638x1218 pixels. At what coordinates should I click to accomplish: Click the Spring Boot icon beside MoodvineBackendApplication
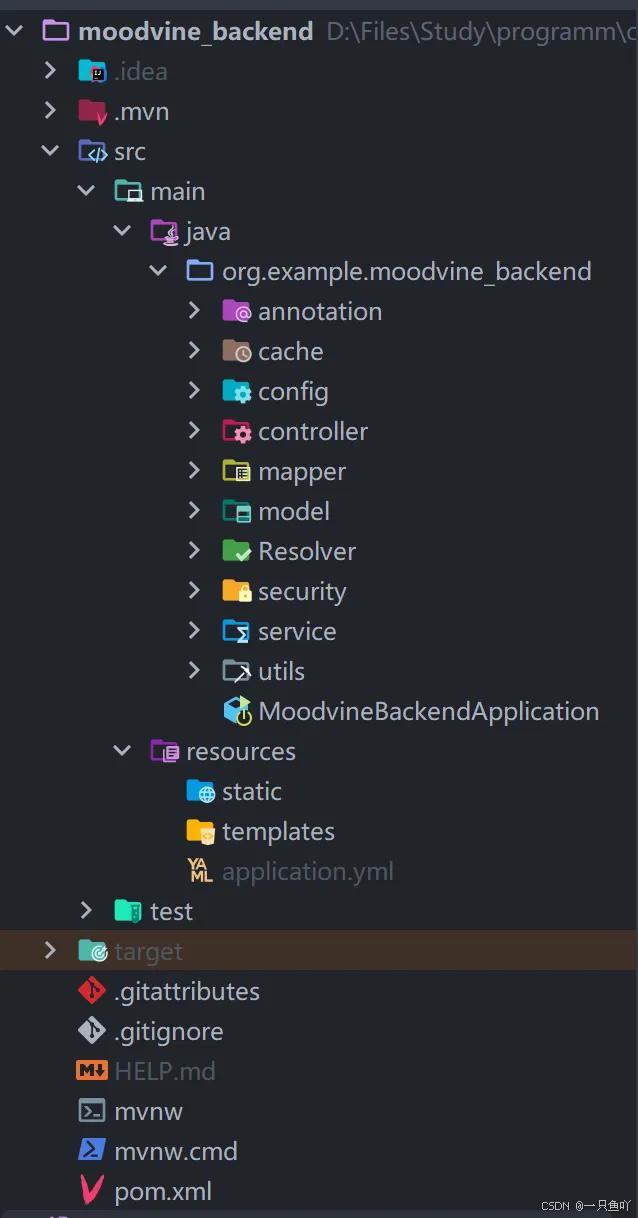[x=236, y=710]
